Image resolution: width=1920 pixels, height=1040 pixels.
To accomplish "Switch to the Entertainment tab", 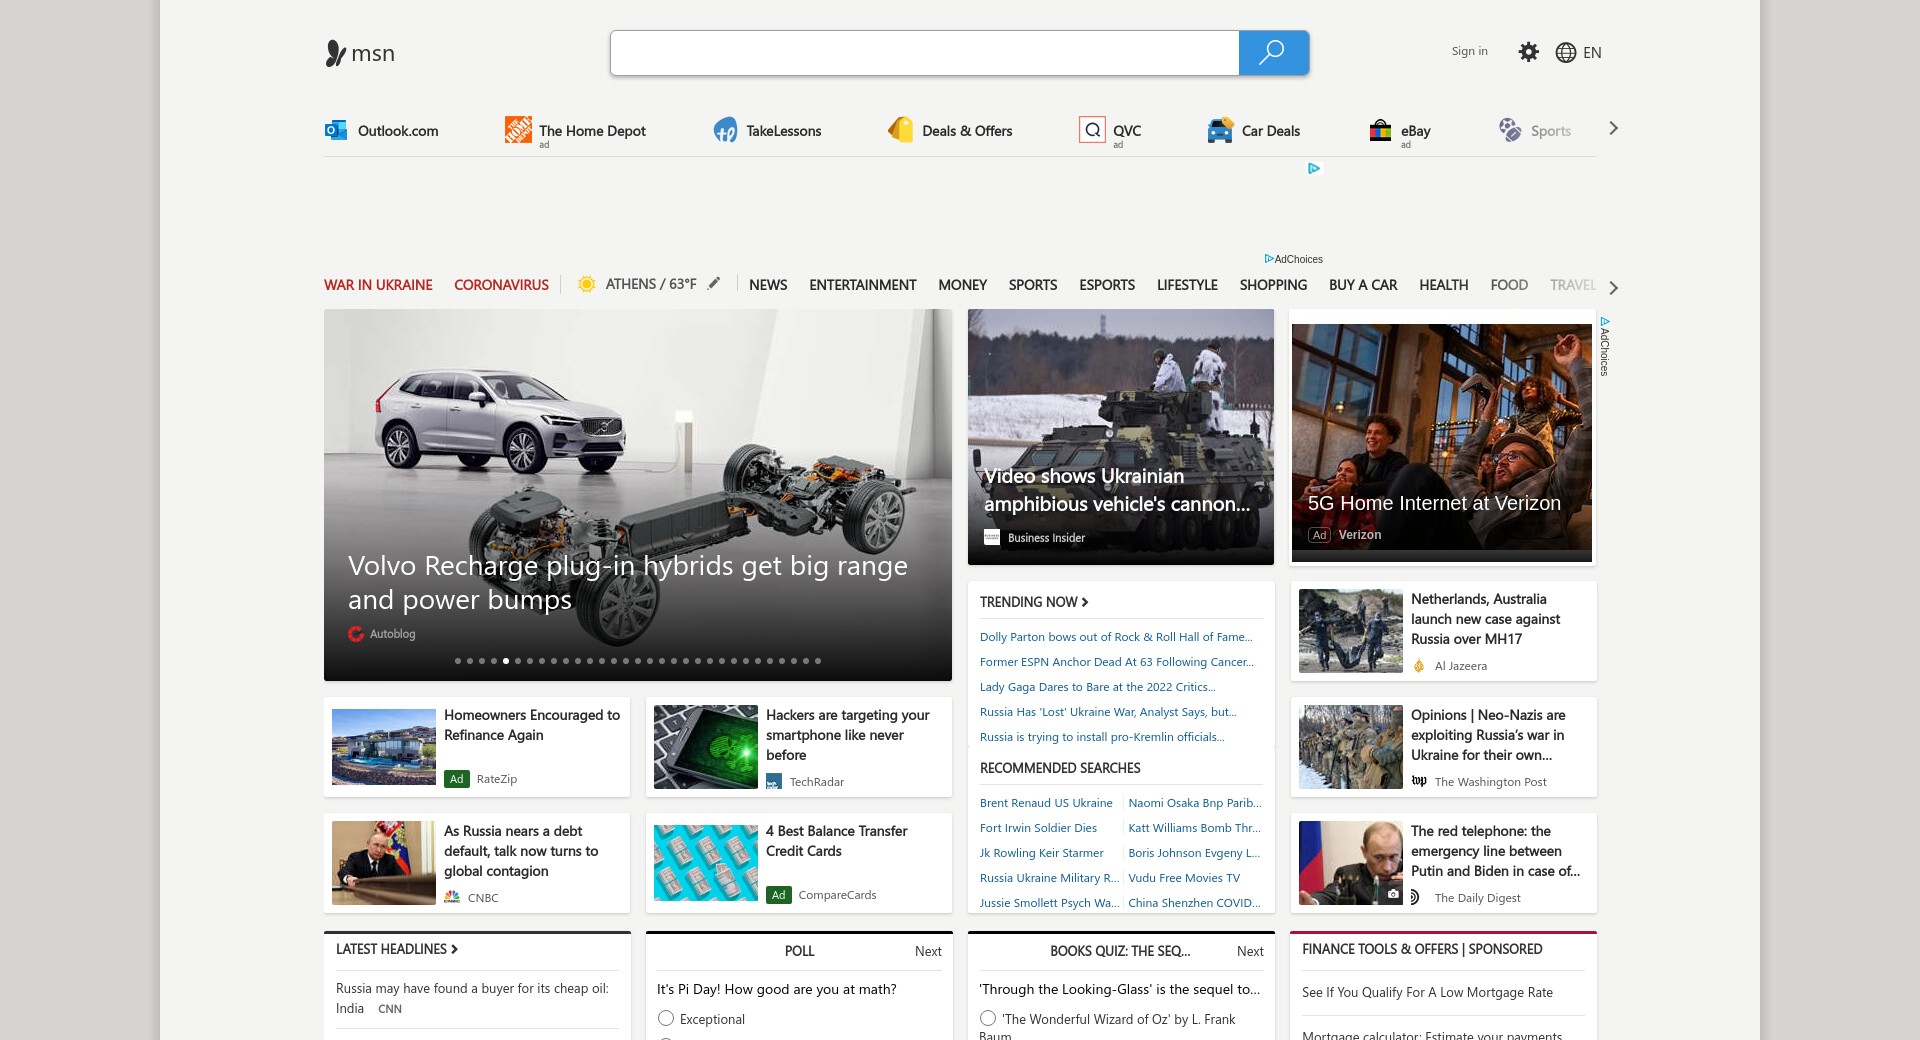I will tap(862, 285).
